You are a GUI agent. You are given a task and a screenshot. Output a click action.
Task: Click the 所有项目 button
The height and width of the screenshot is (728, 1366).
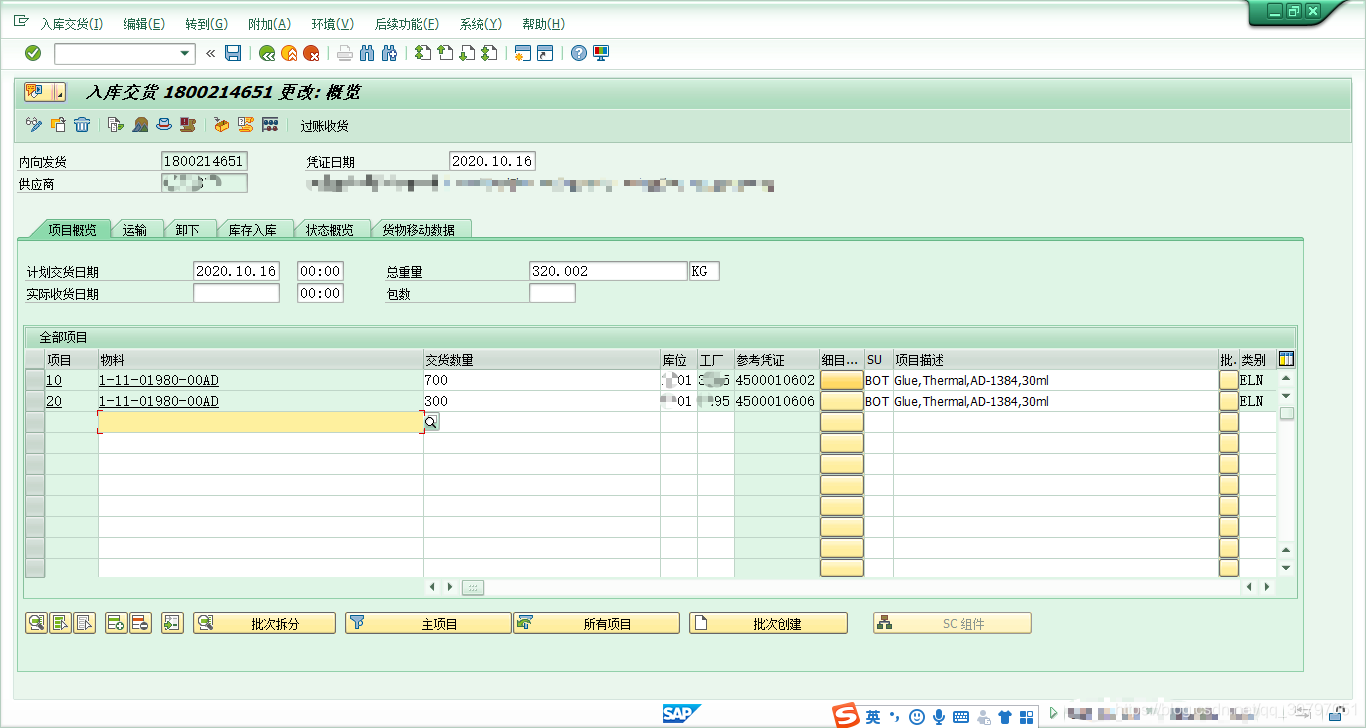tap(596, 623)
